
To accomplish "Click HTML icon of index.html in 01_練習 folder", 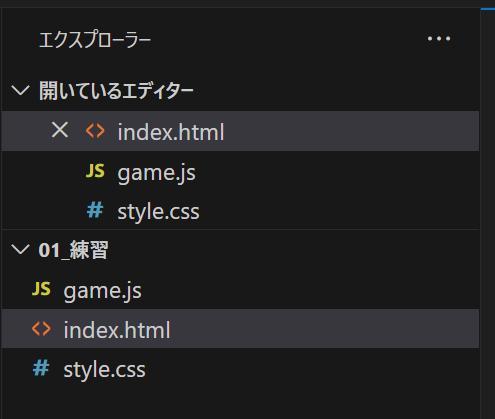I will tap(41, 328).
